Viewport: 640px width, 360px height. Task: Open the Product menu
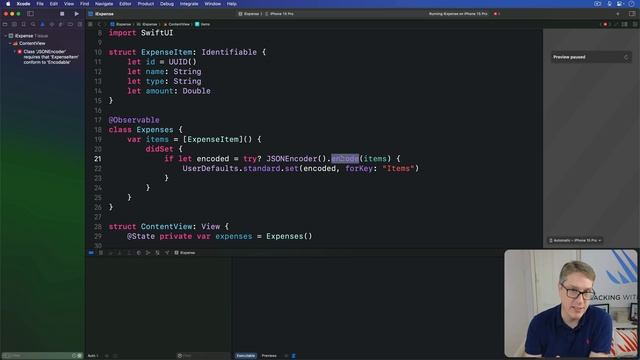pos(146,4)
